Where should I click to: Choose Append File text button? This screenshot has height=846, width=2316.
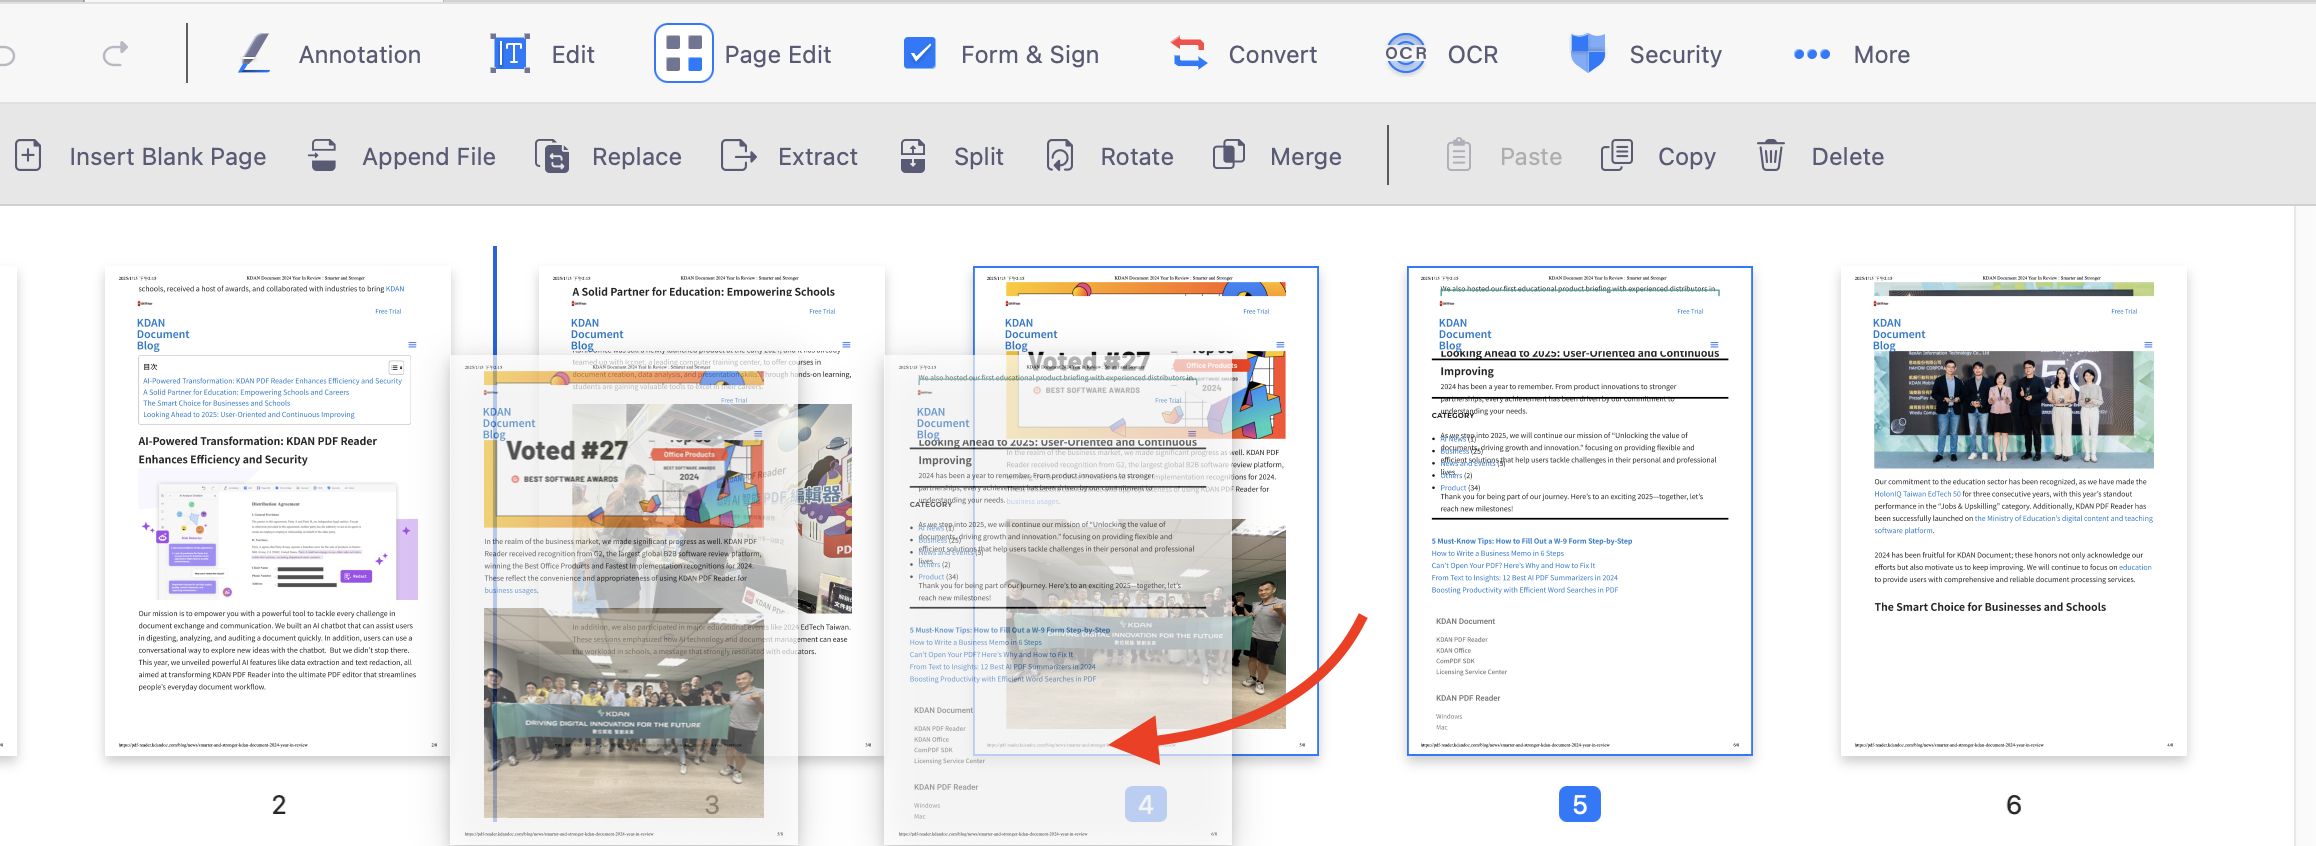point(429,157)
